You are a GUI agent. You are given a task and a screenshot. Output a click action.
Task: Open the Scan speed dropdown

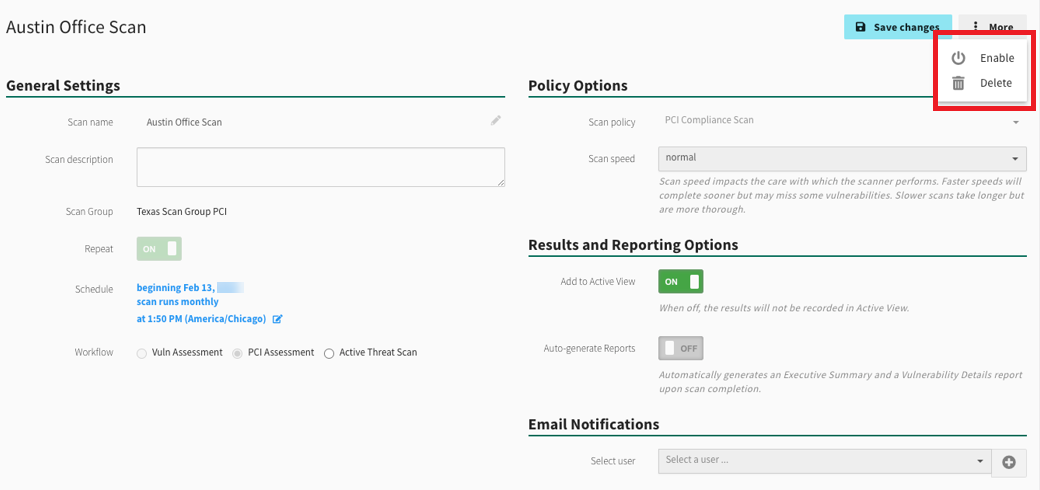pyautogui.click(x=842, y=158)
